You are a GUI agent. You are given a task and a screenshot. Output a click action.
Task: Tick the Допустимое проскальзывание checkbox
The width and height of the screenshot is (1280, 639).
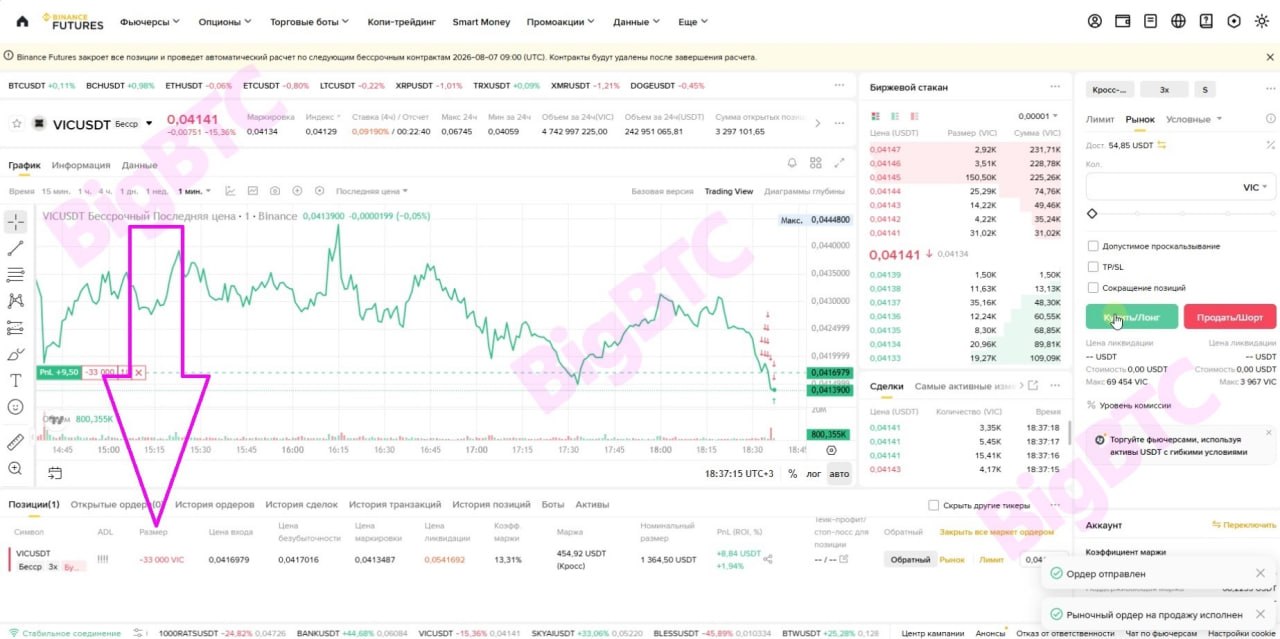1093,246
